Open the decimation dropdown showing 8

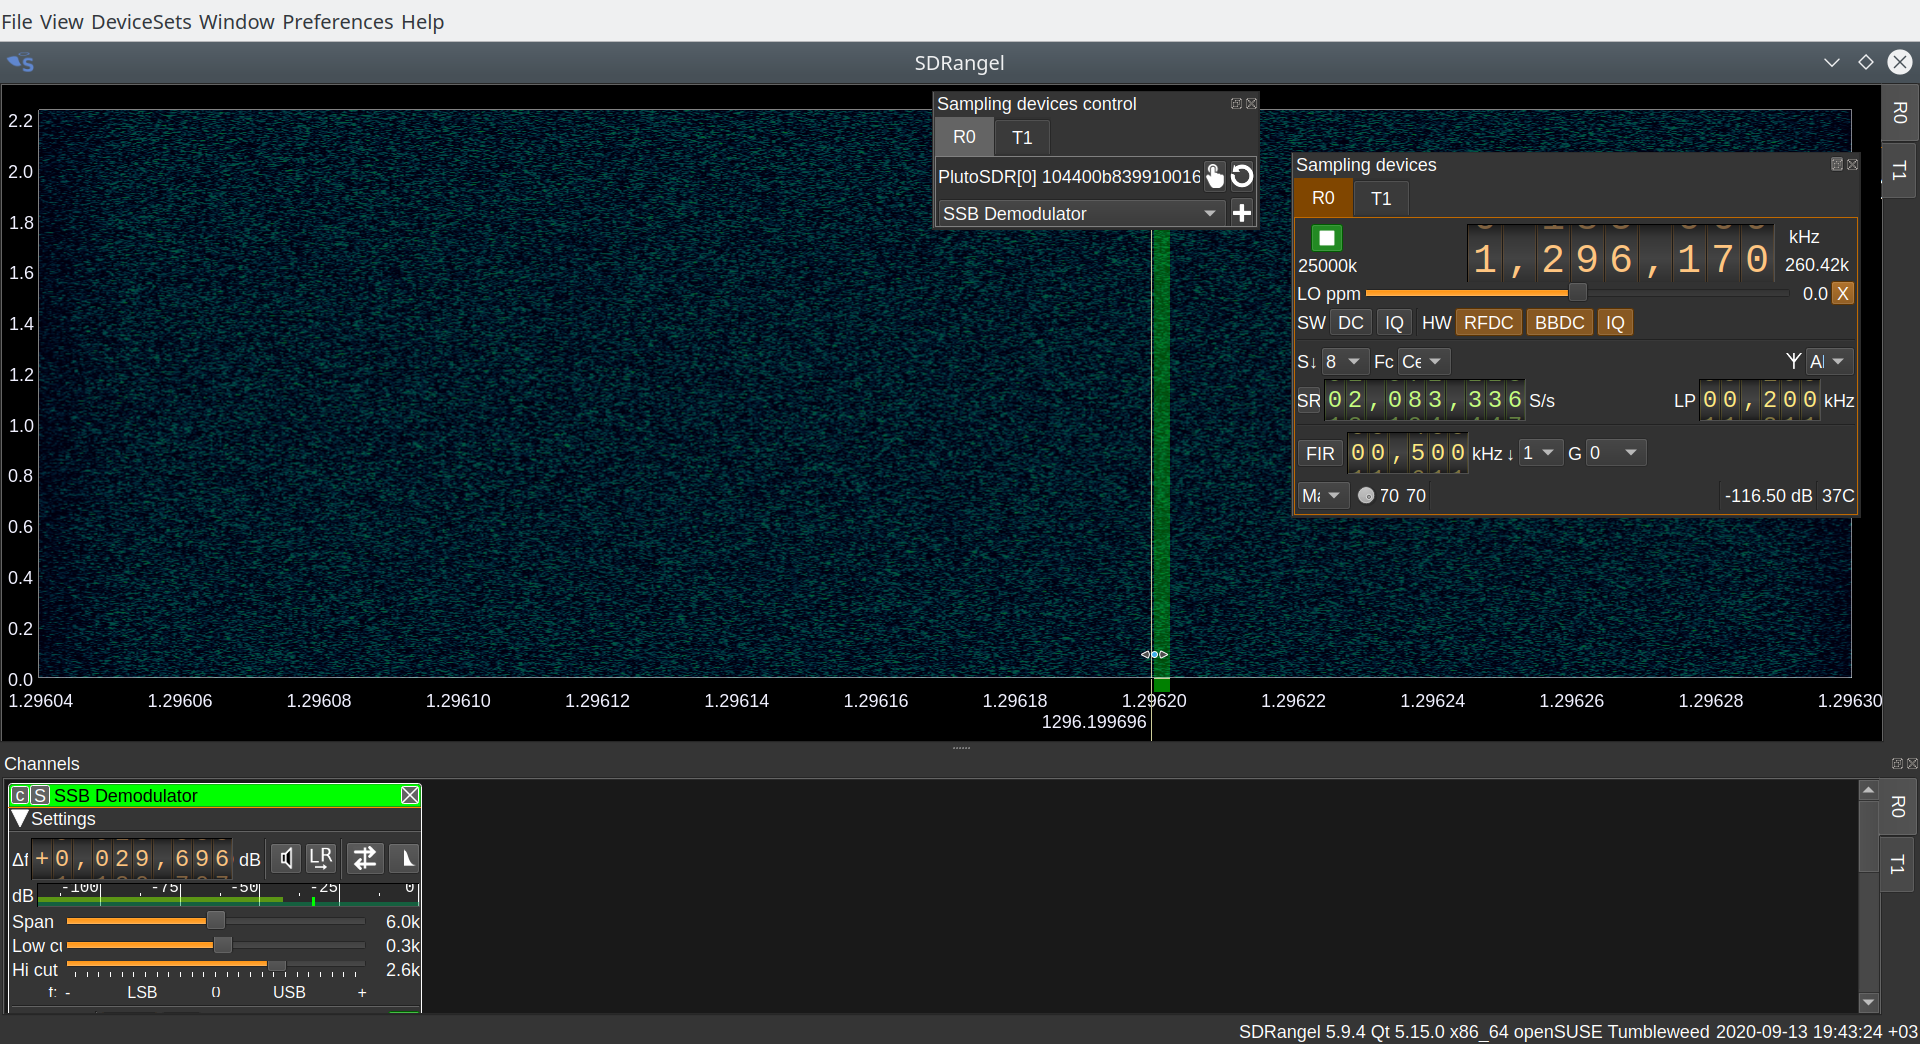click(1343, 361)
